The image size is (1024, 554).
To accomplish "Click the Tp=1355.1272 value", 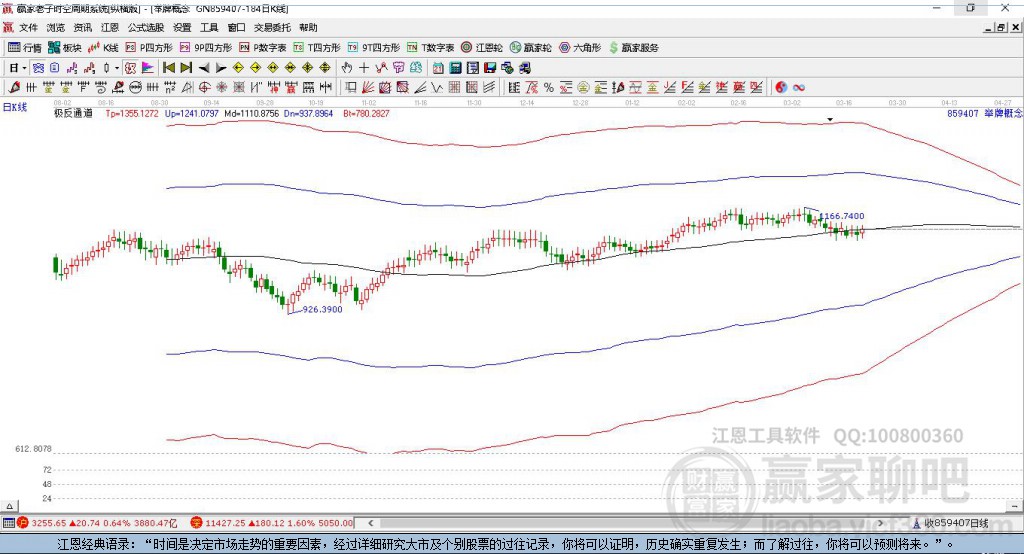I will [x=132, y=113].
